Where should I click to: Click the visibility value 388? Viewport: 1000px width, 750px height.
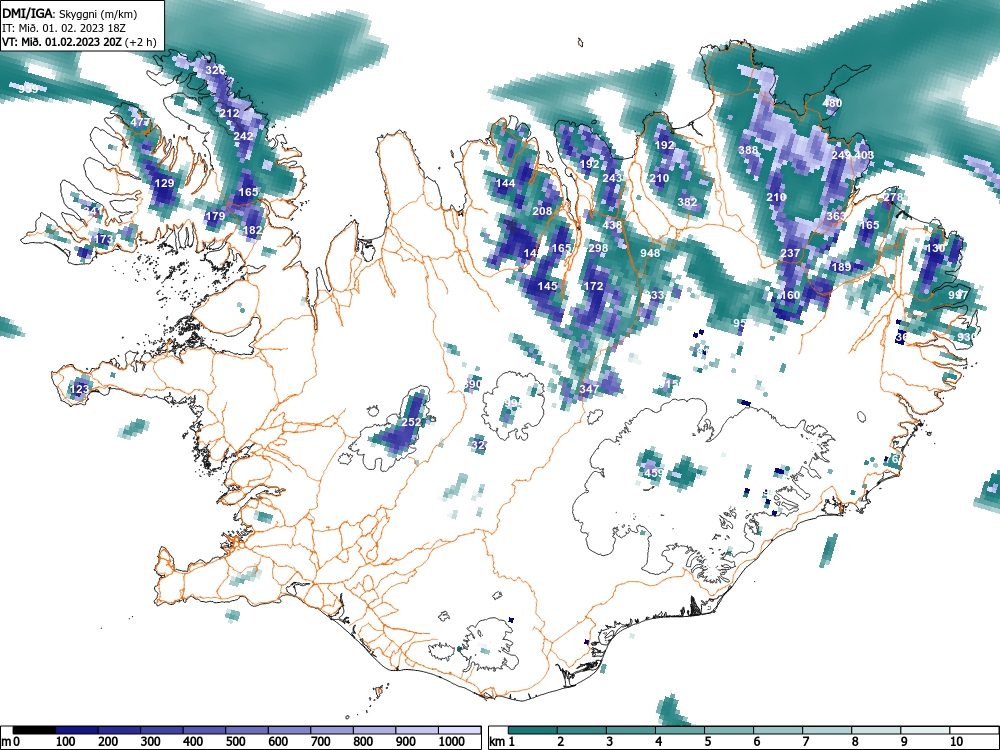(x=748, y=151)
